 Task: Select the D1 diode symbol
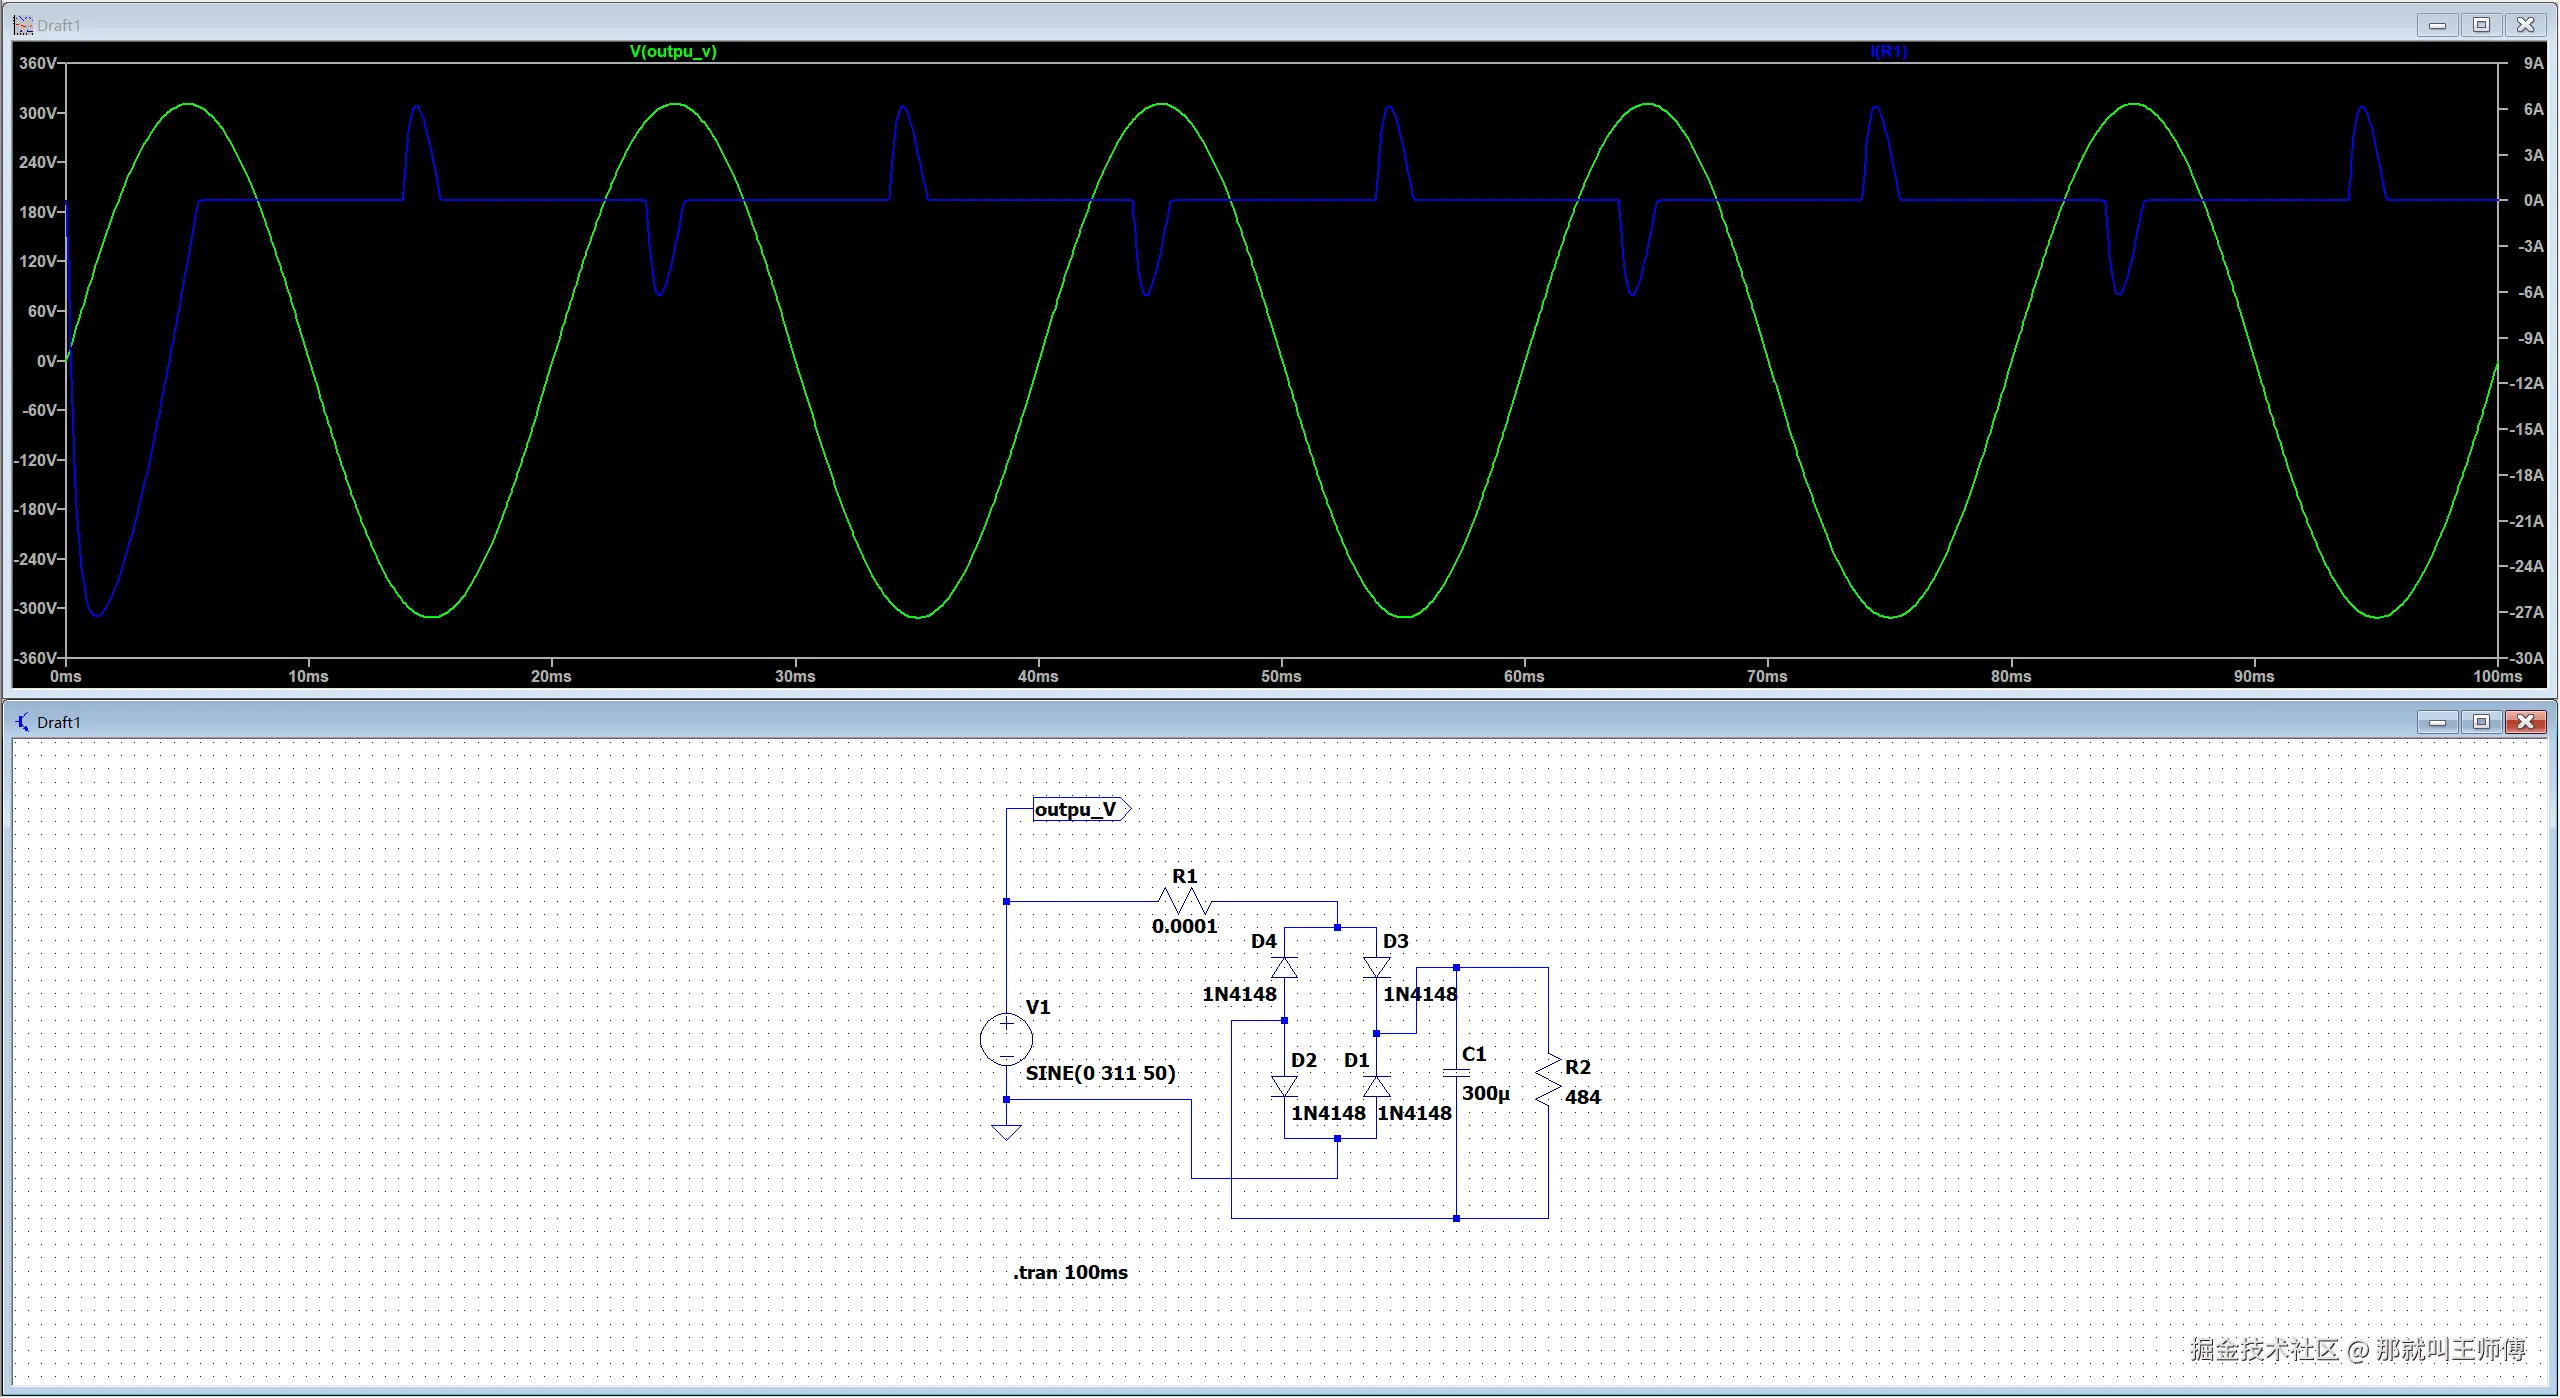(1376, 1086)
